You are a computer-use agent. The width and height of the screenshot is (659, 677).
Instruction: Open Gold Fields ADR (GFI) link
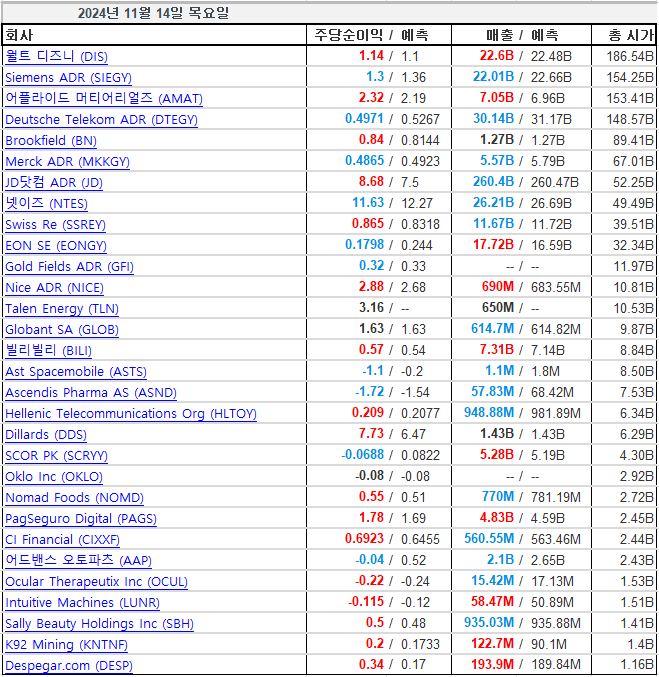click(70, 266)
